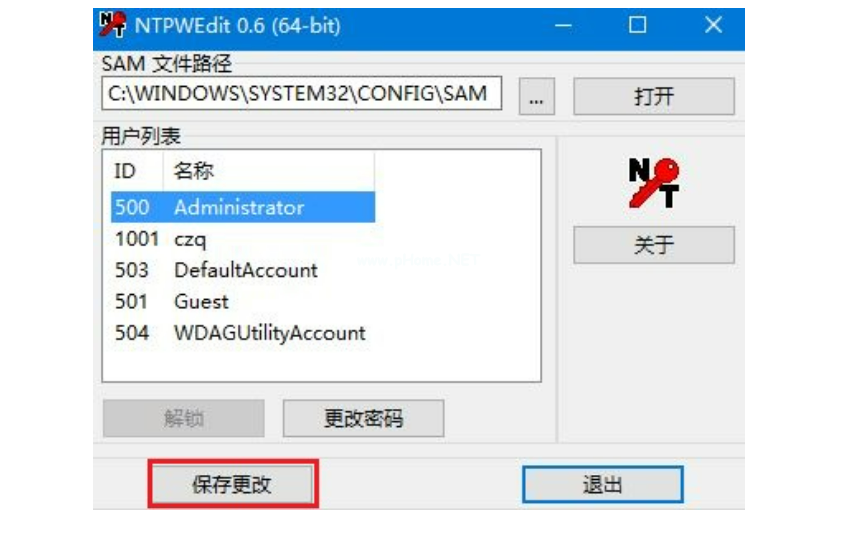
Task: Close the NTPWEdit window
Action: 713,25
